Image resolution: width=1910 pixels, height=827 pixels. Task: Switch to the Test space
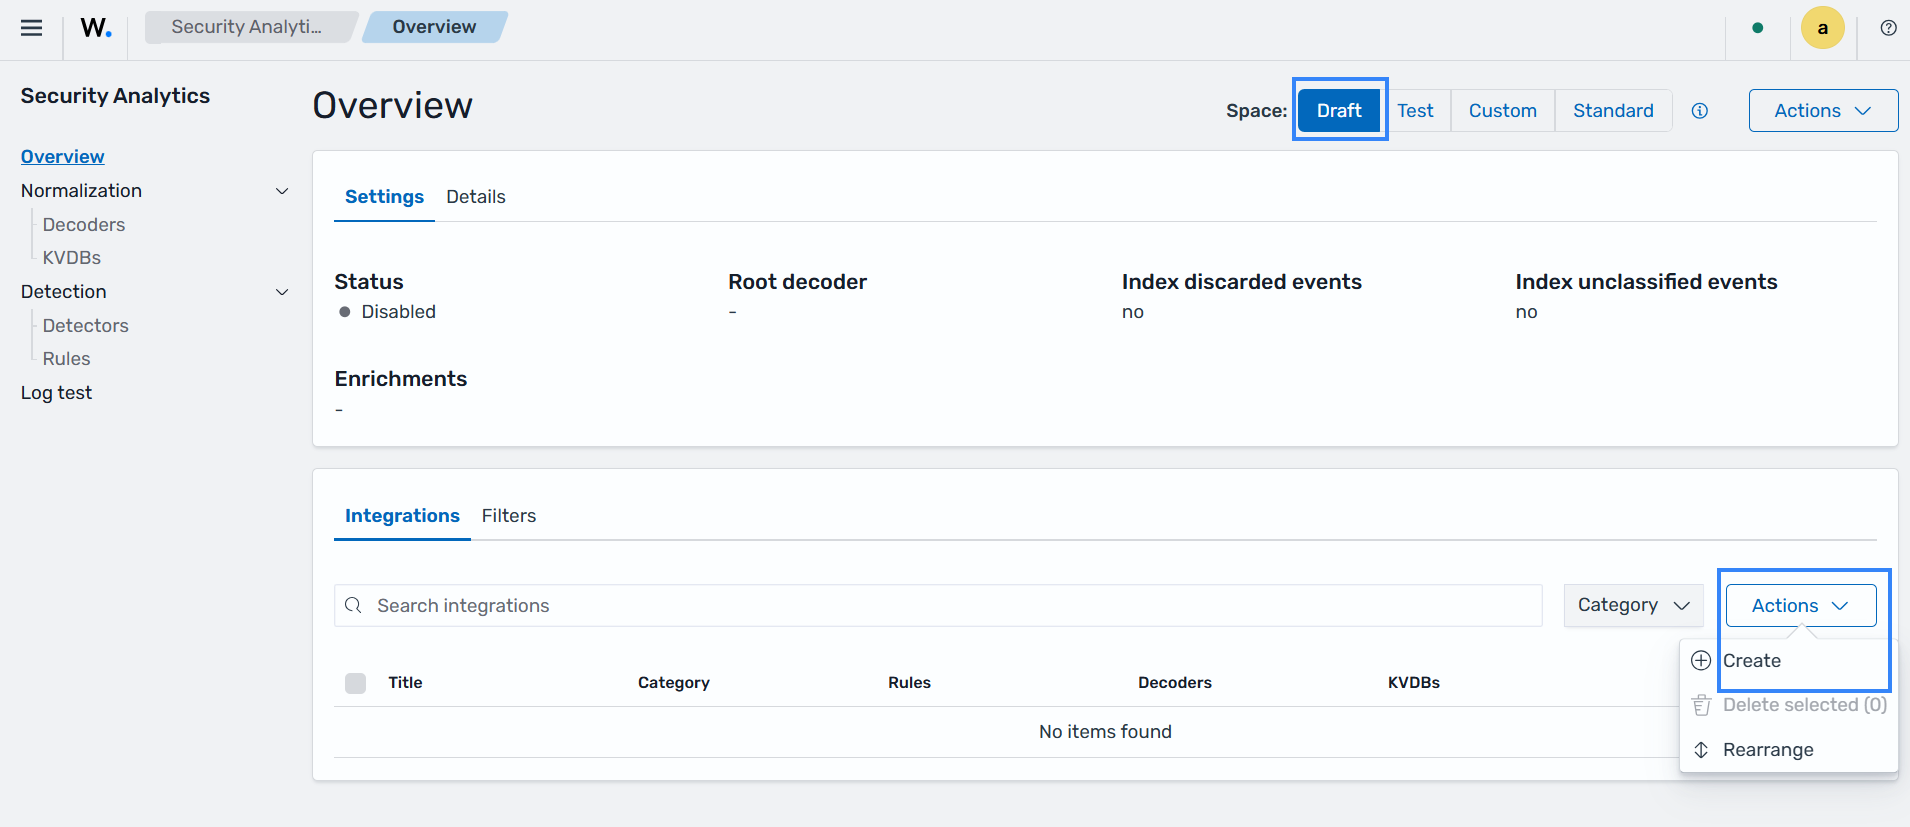1415,111
